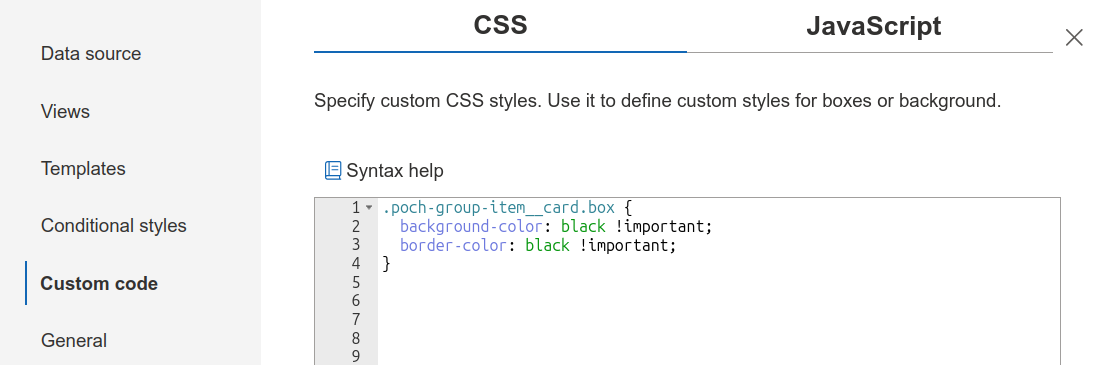Open the Views section

coord(65,111)
